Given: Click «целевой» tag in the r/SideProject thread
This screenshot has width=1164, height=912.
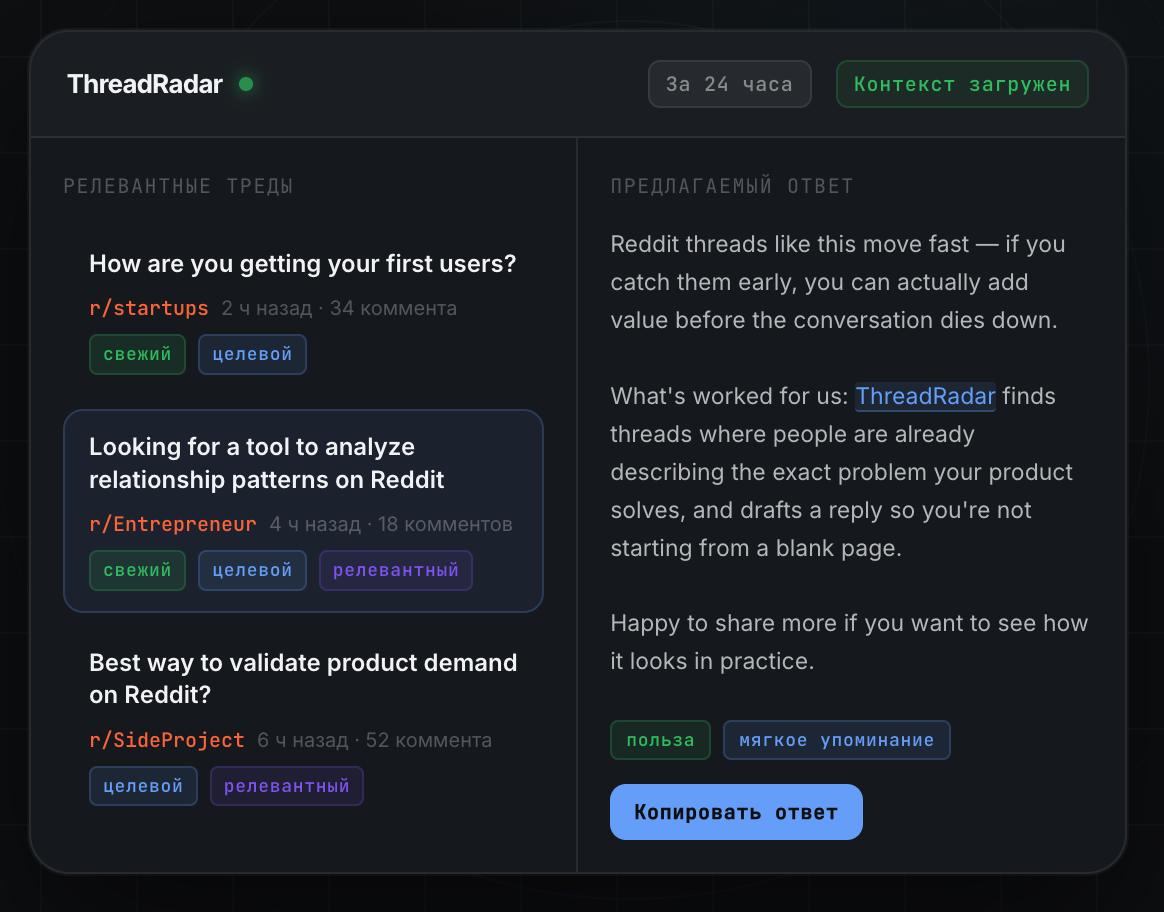Looking at the screenshot, I should [x=143, y=786].
